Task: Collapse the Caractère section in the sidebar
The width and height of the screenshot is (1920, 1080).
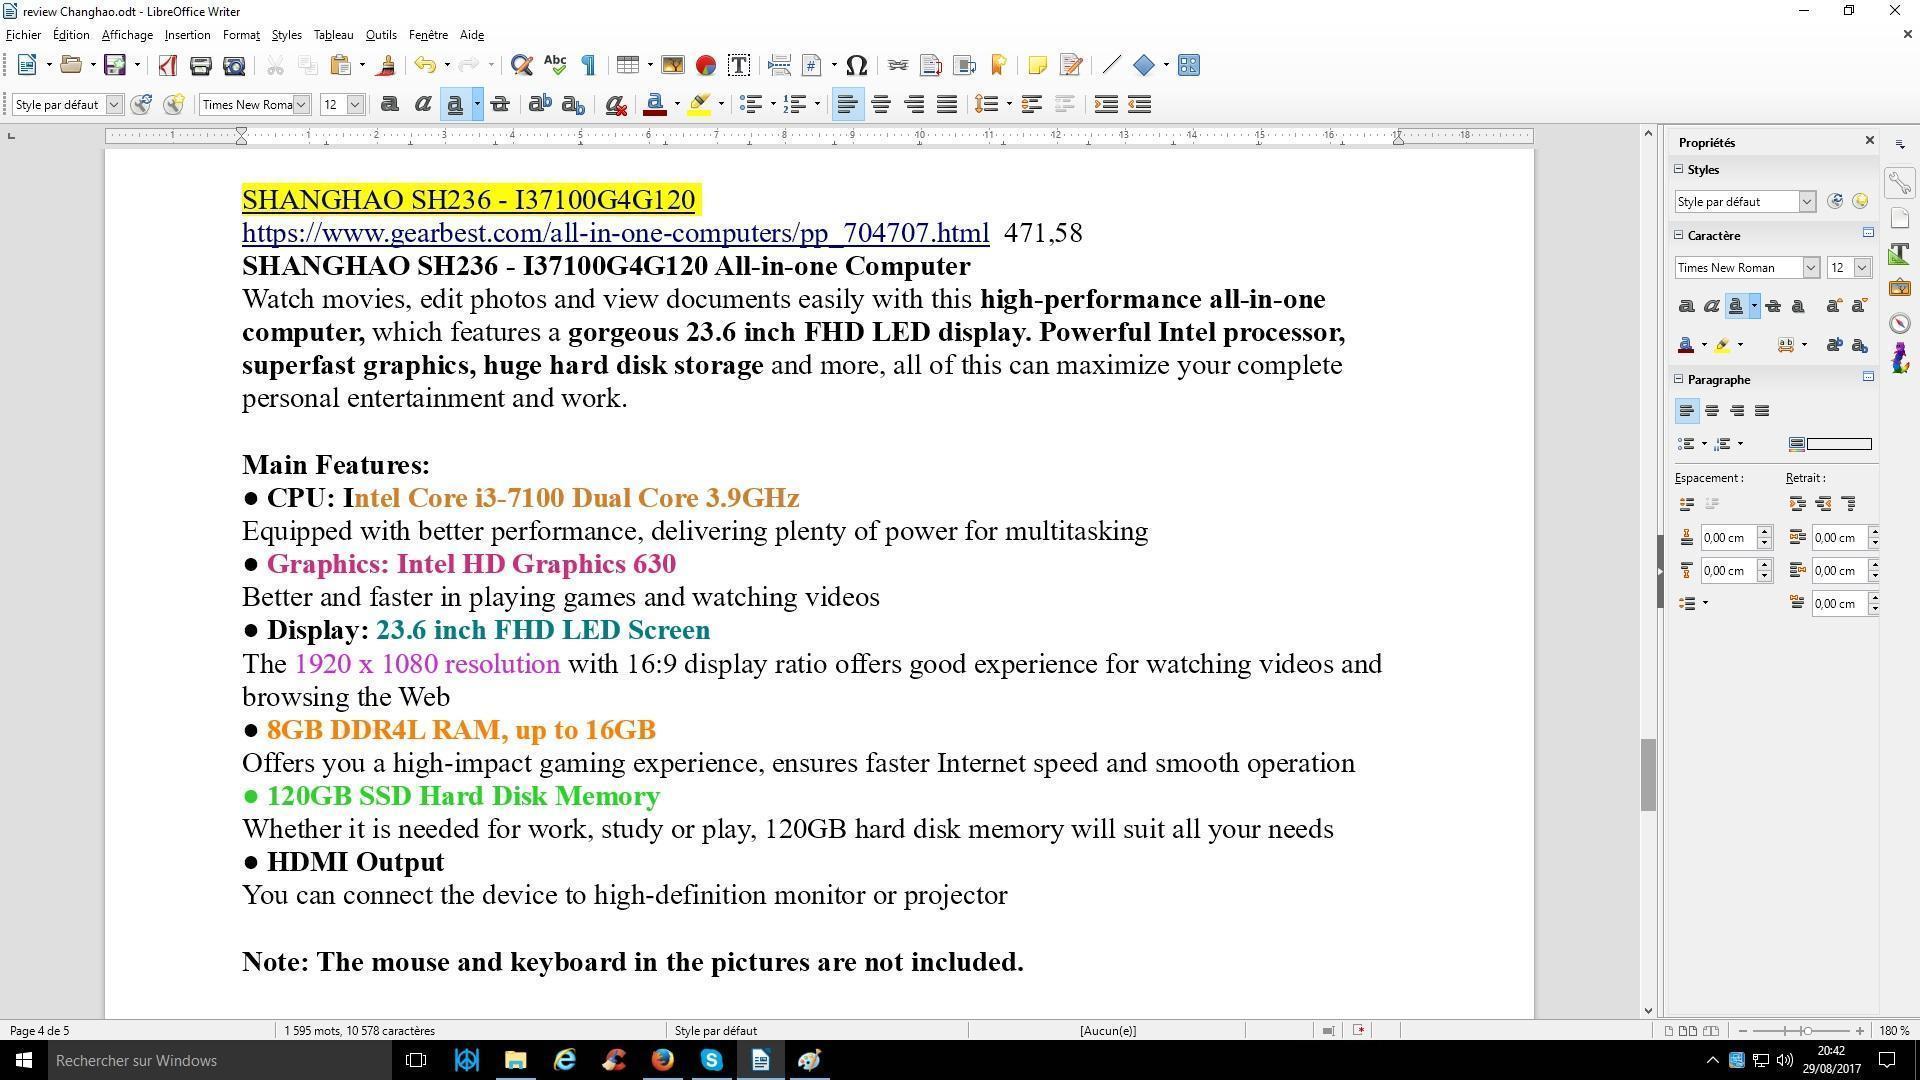Action: tap(1679, 235)
